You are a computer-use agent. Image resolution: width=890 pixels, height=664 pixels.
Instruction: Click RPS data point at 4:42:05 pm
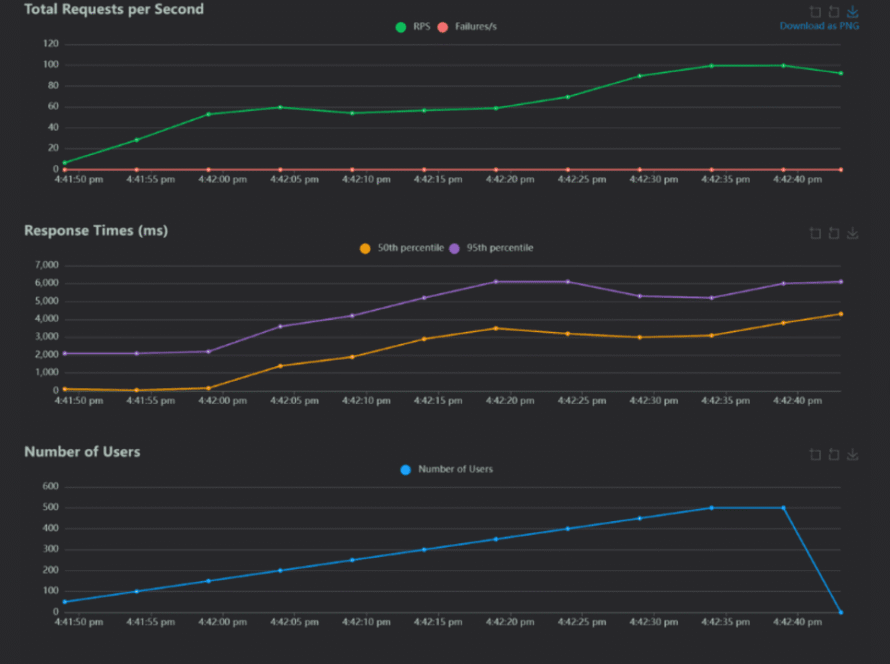pyautogui.click(x=280, y=107)
